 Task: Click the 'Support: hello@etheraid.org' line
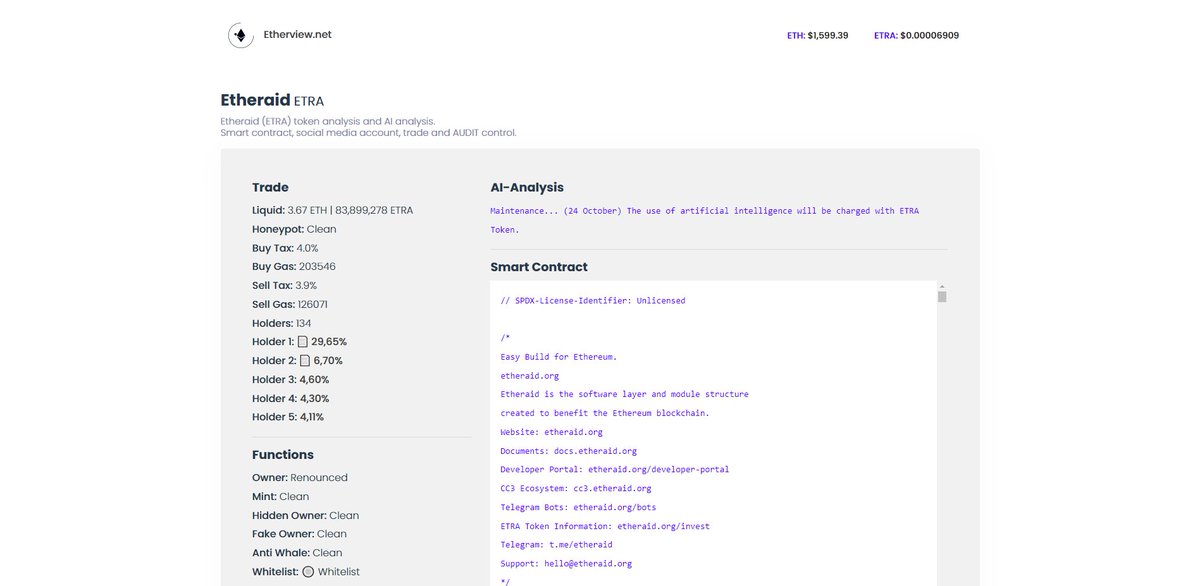(x=567, y=563)
